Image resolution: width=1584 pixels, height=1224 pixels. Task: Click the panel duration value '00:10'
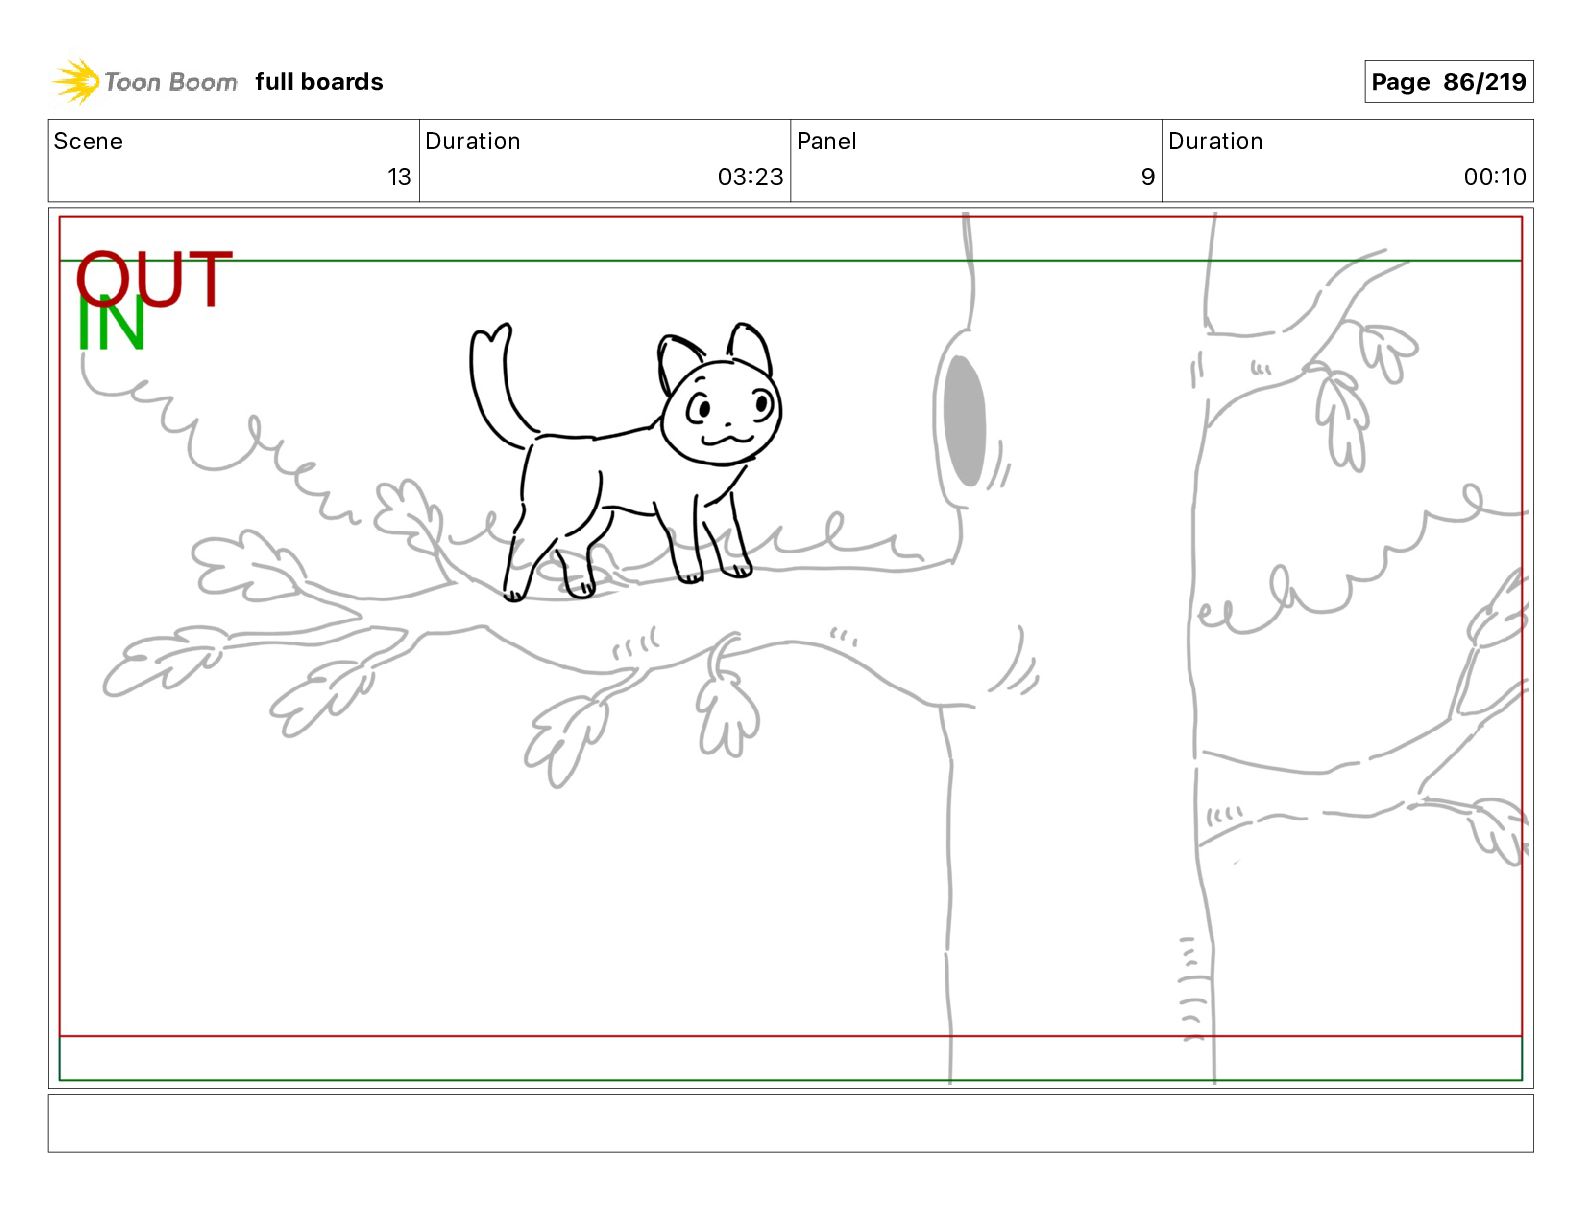click(x=1495, y=177)
